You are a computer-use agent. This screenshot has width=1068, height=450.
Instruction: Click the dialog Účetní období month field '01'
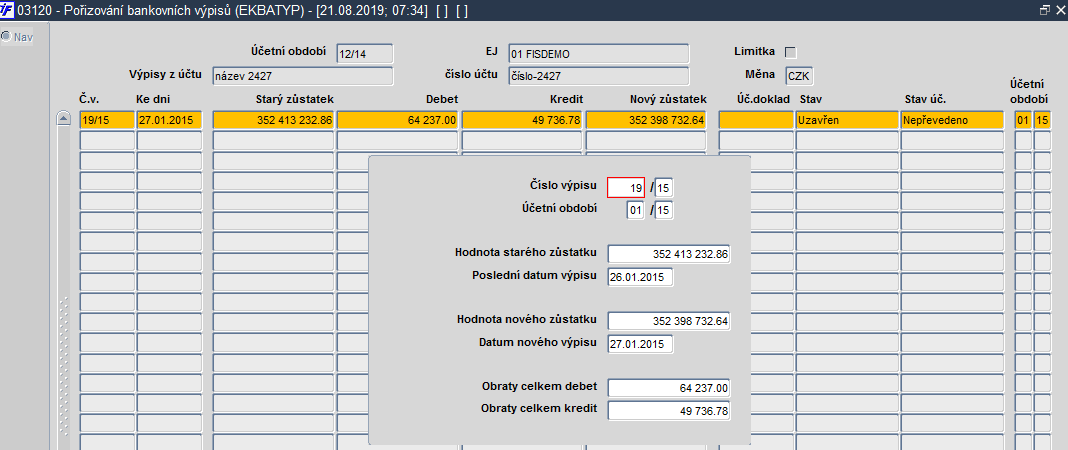635,210
